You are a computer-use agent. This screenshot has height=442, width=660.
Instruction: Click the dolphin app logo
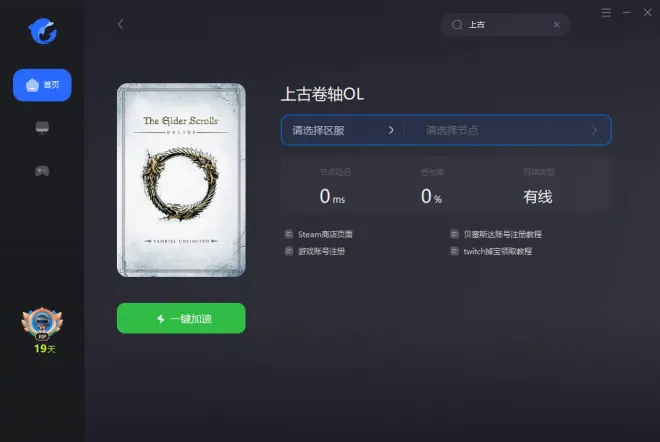pos(43,31)
